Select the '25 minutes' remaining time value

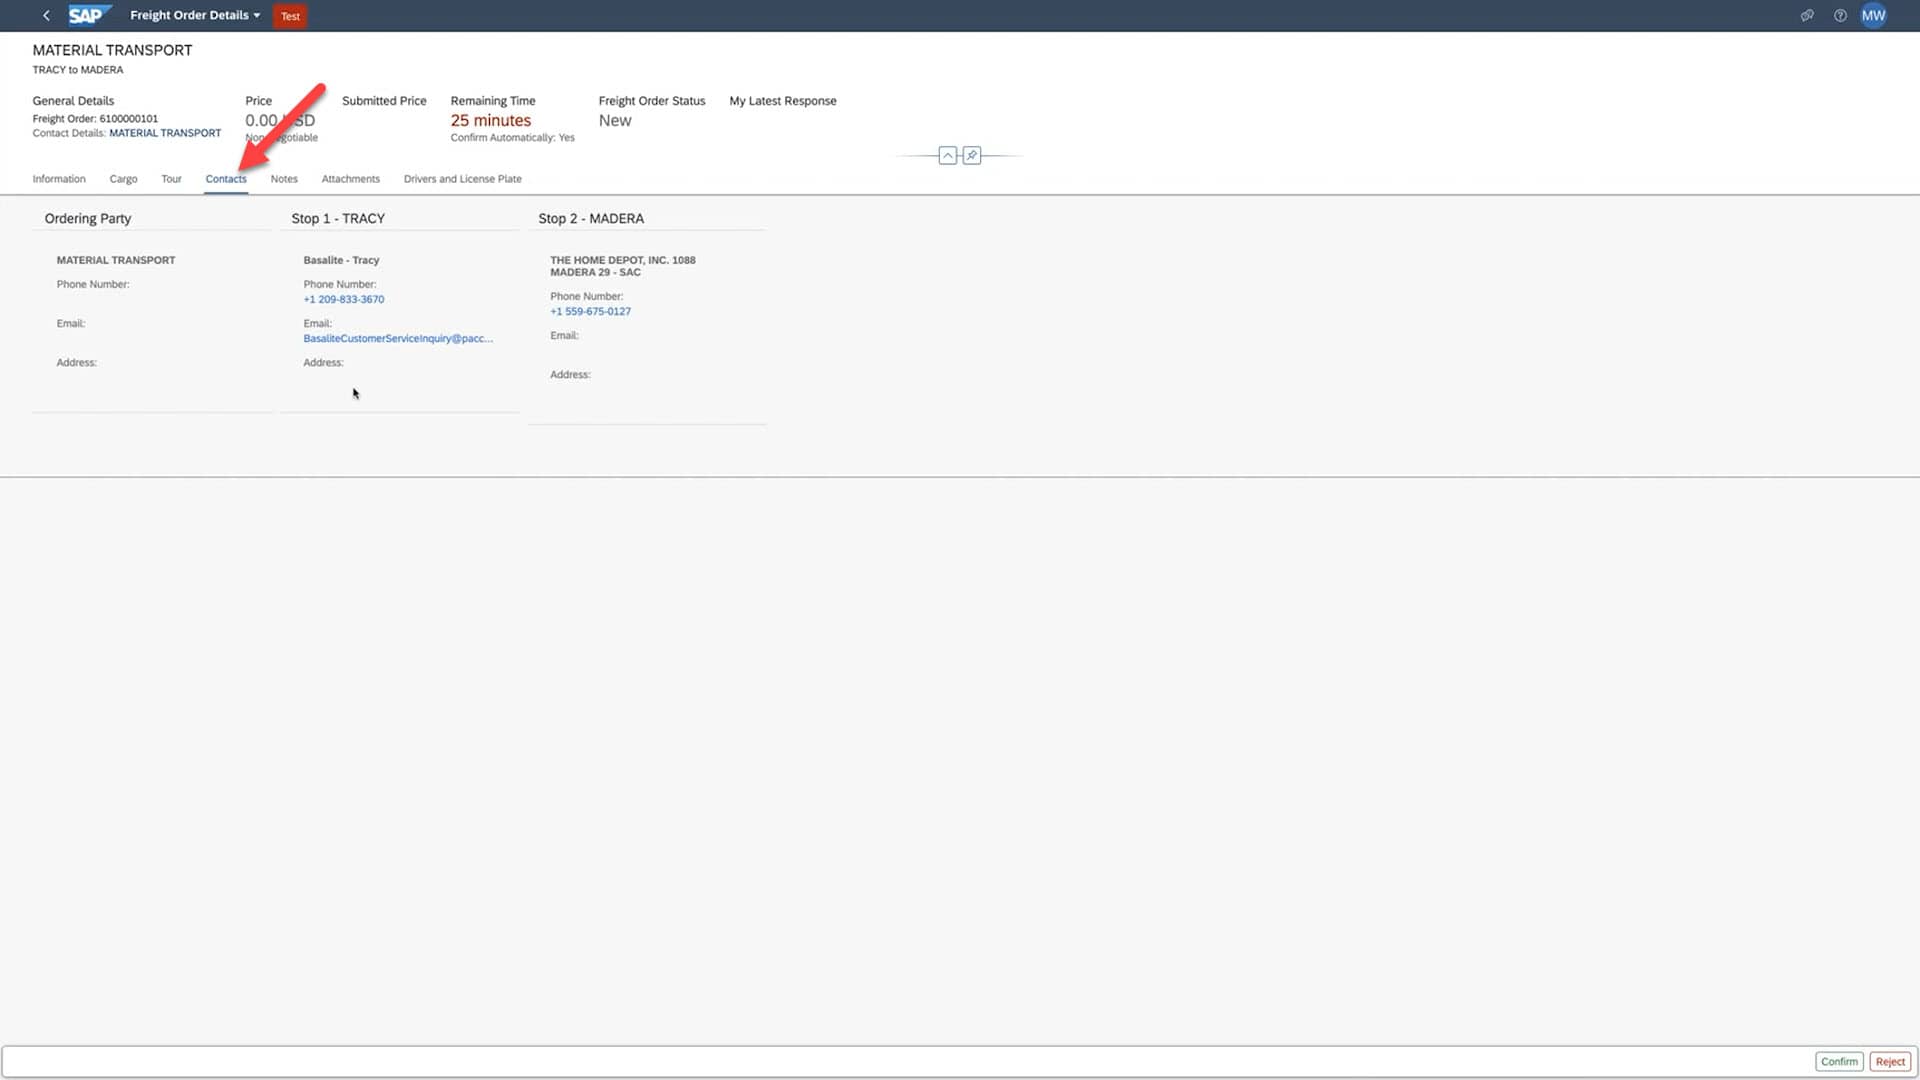click(x=490, y=120)
